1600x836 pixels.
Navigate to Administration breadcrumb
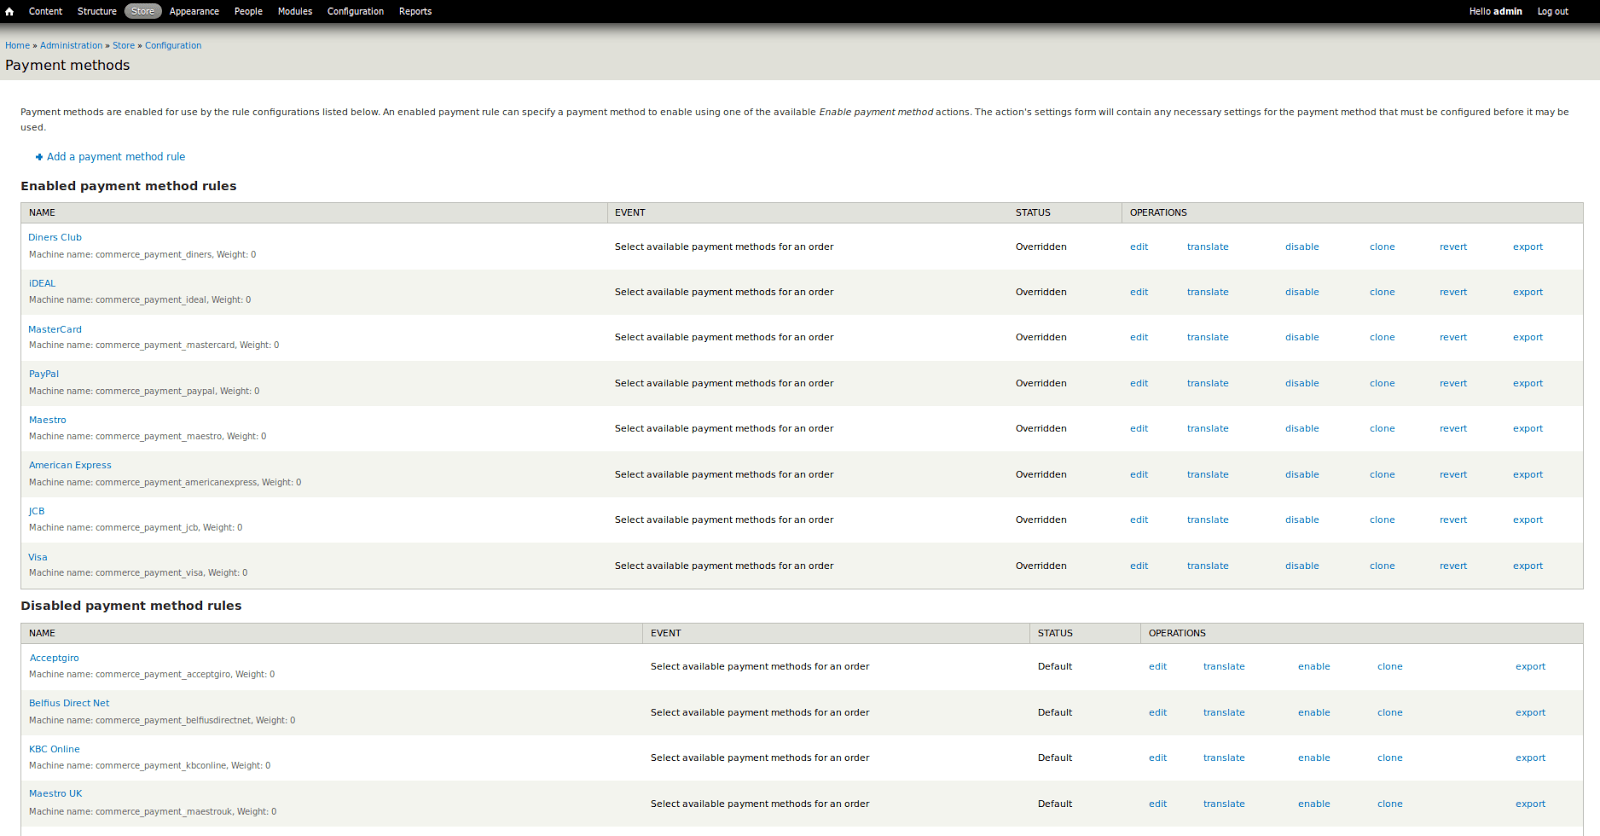71,46
